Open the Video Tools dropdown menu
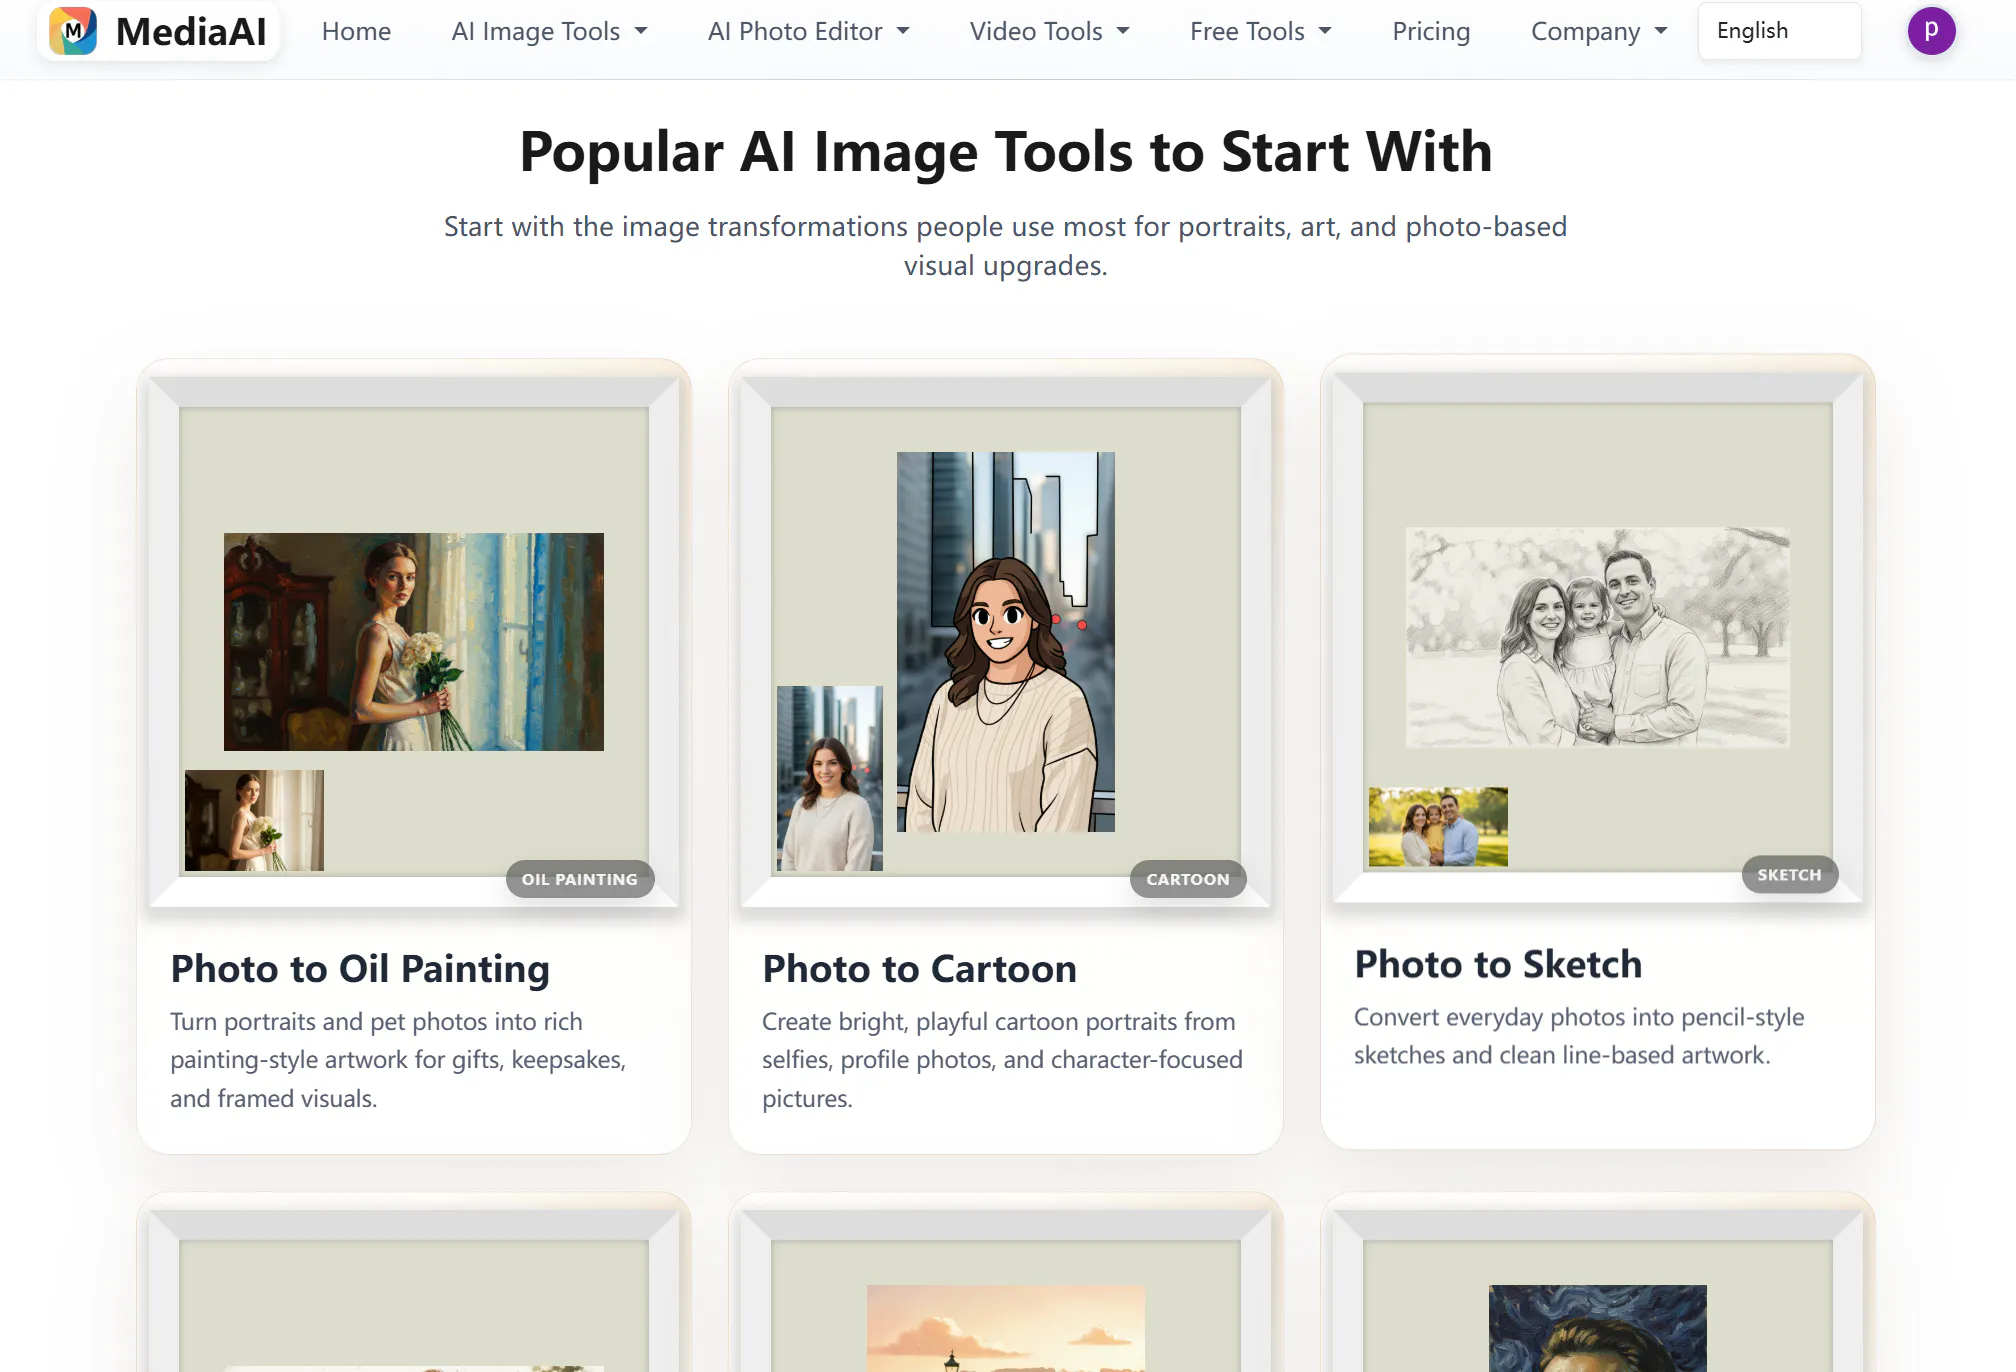The image size is (2016, 1372). 1049,31
